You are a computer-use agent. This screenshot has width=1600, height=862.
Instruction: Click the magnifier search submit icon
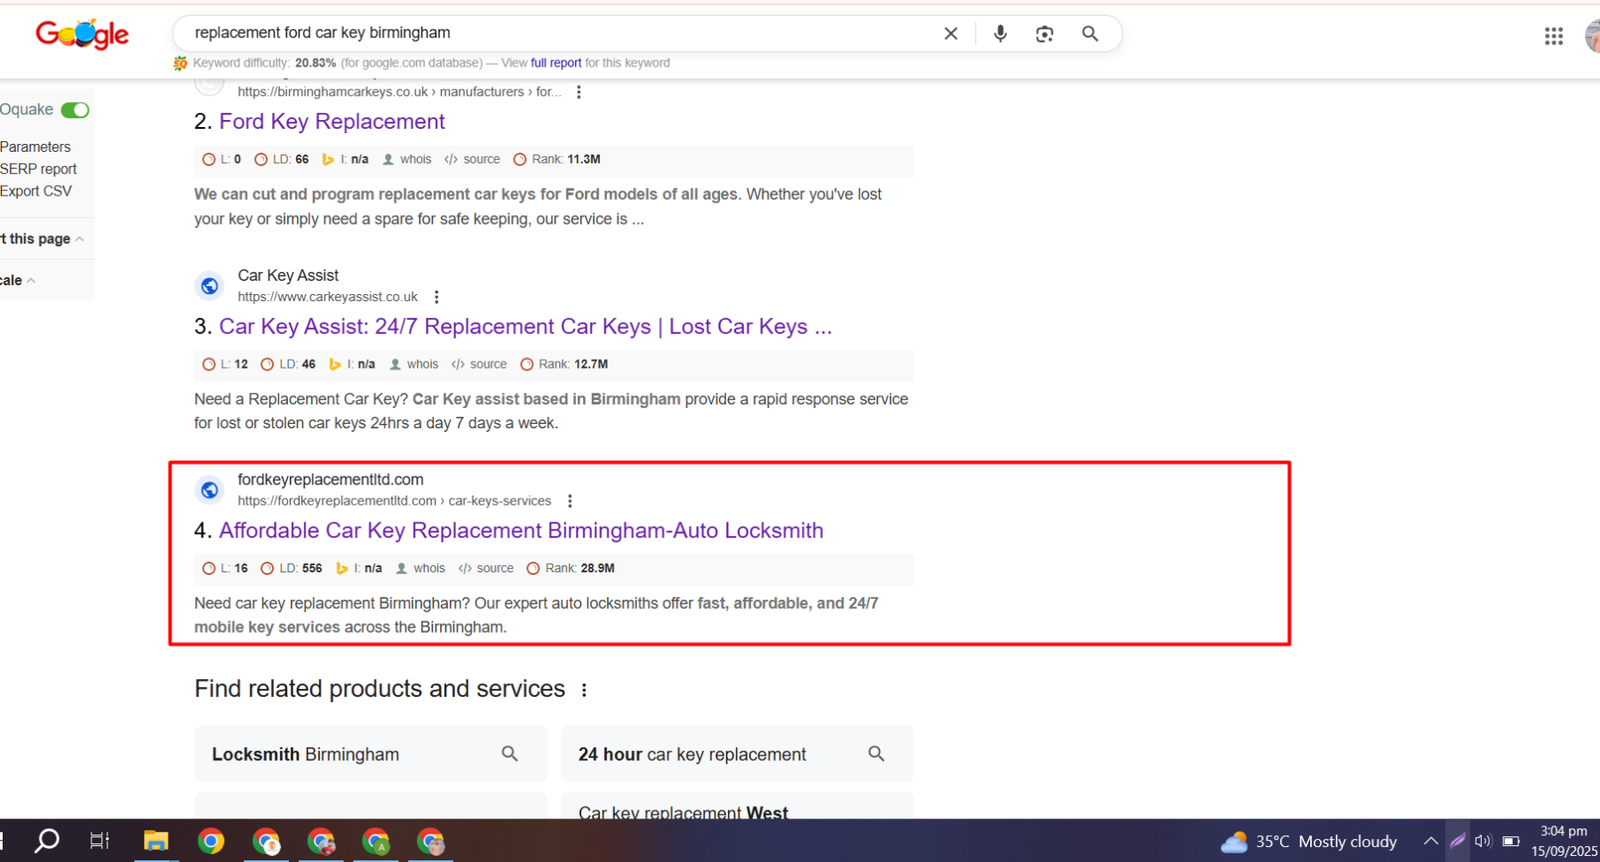point(1090,34)
